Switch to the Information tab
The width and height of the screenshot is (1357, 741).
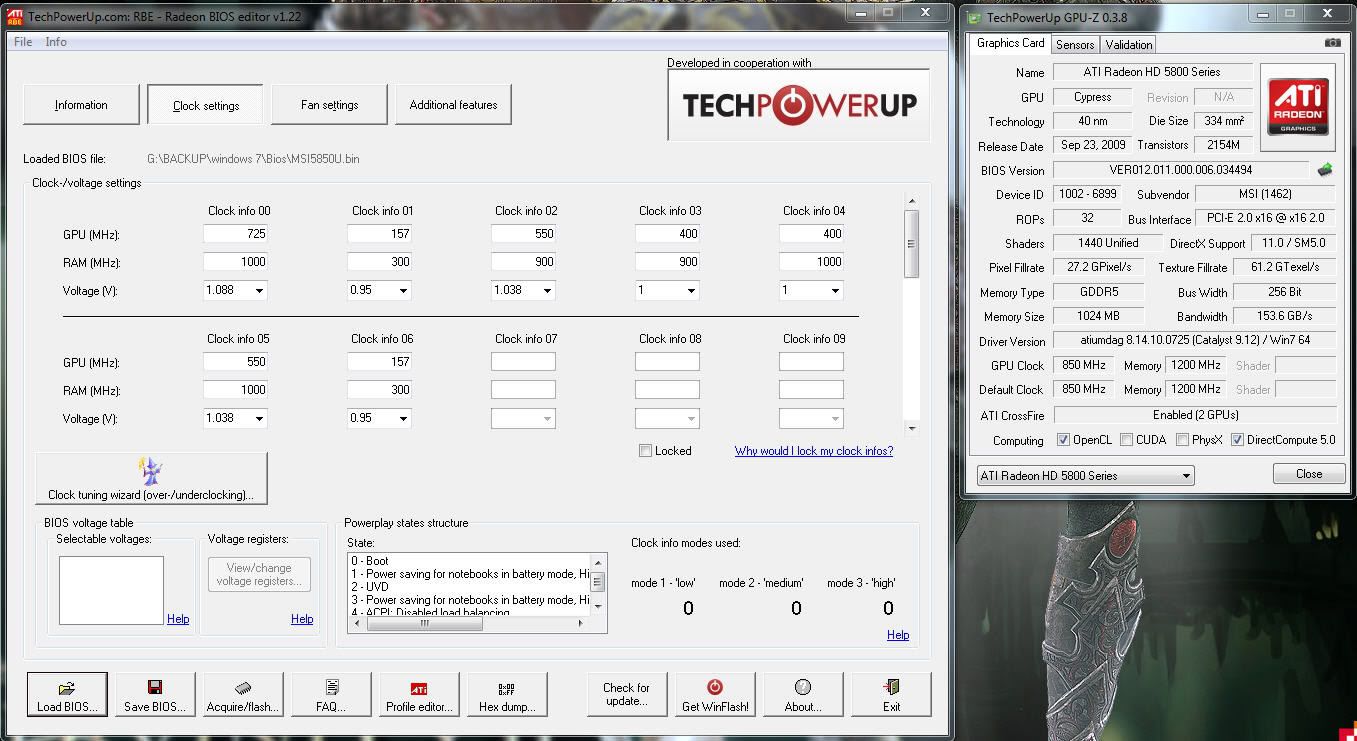(x=81, y=105)
